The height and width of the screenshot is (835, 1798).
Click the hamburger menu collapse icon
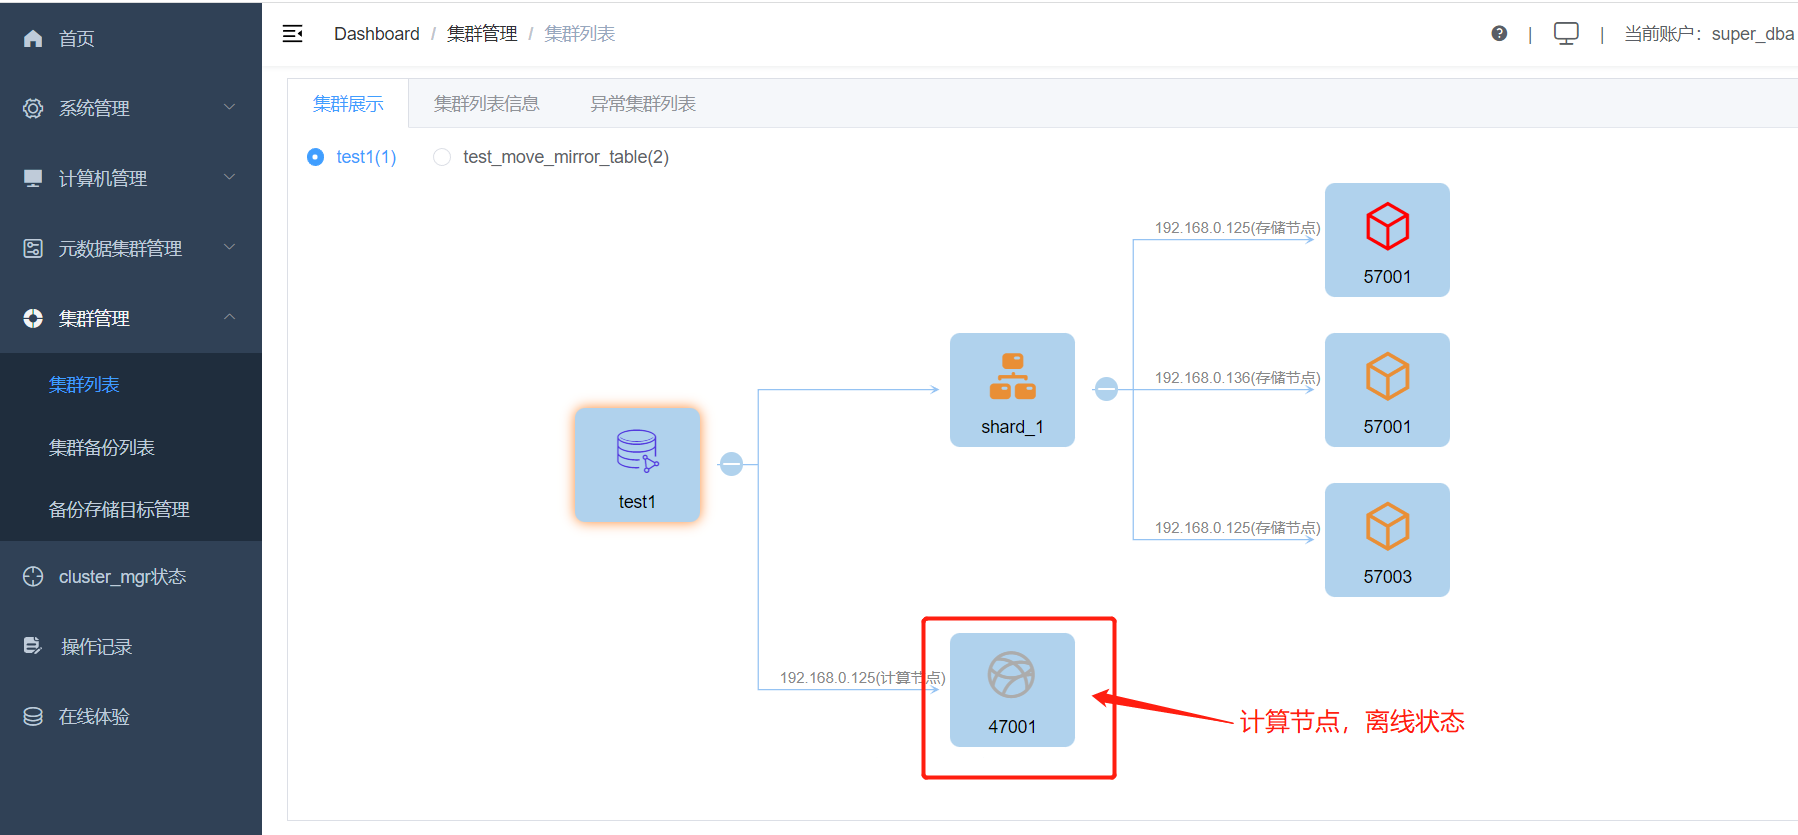coord(292,34)
